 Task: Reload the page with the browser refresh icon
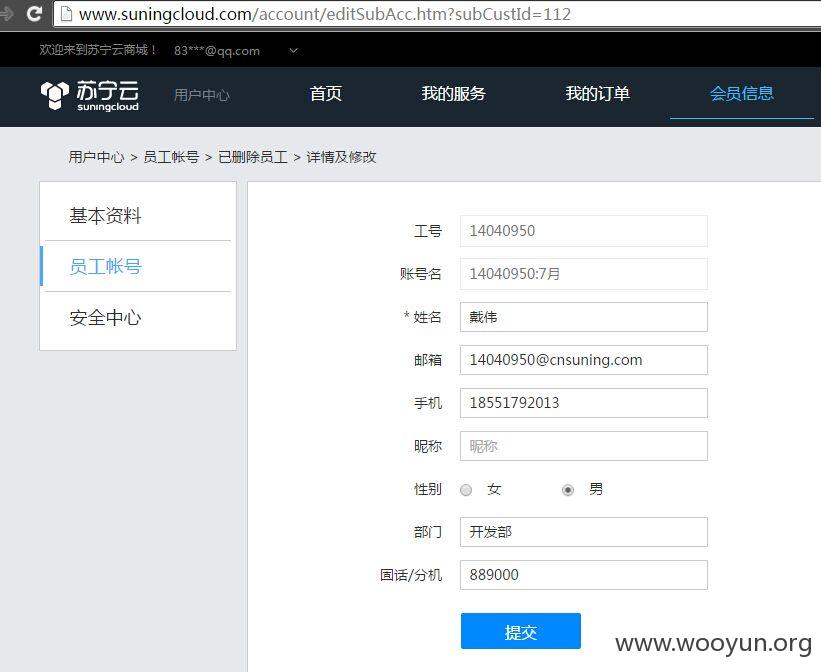pos(35,13)
